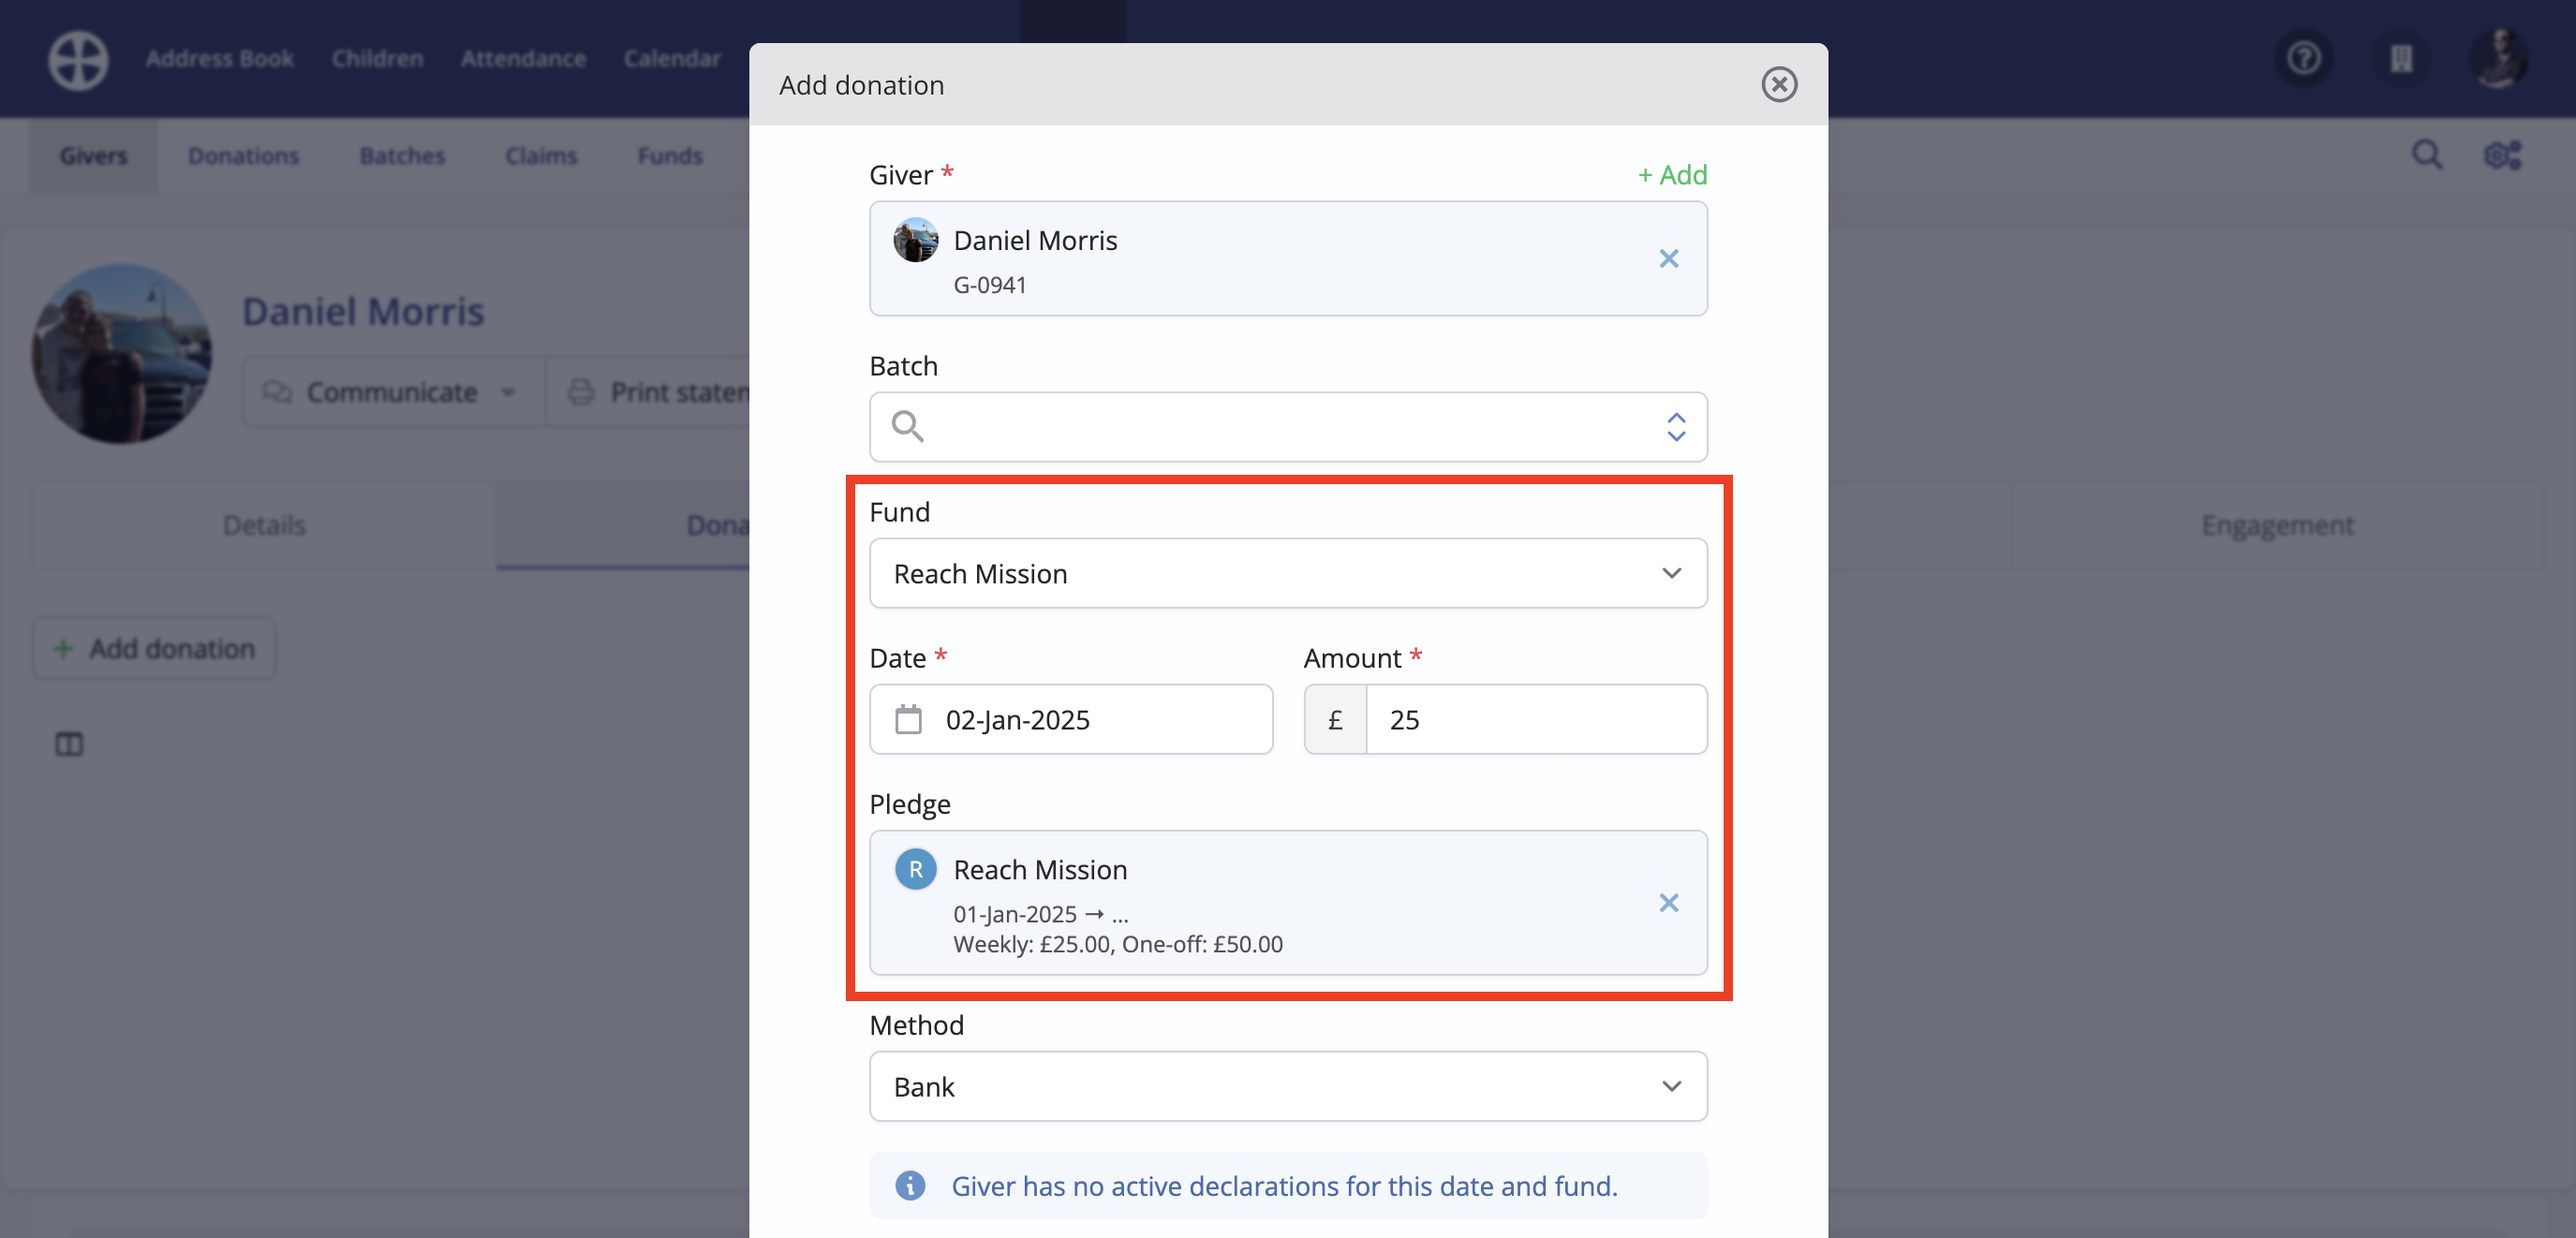Open Calendar module
This screenshot has height=1238, width=2576.
672,59
